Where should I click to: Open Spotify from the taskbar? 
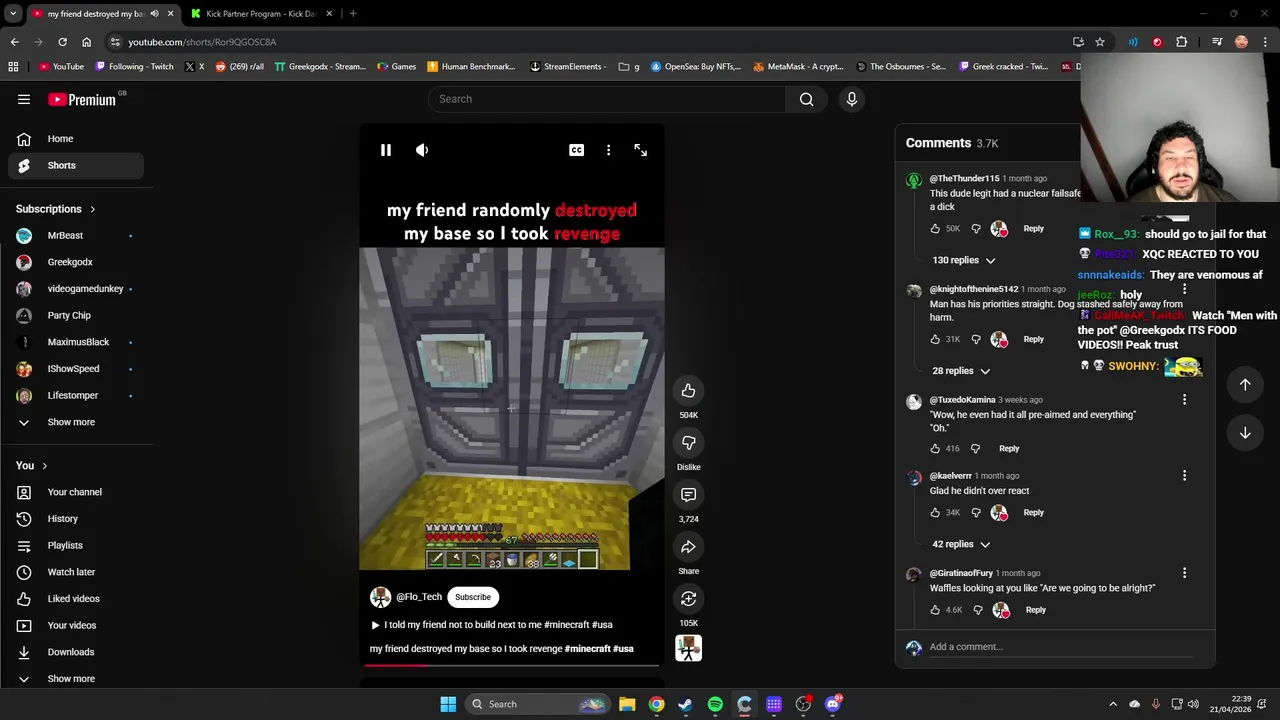(715, 704)
